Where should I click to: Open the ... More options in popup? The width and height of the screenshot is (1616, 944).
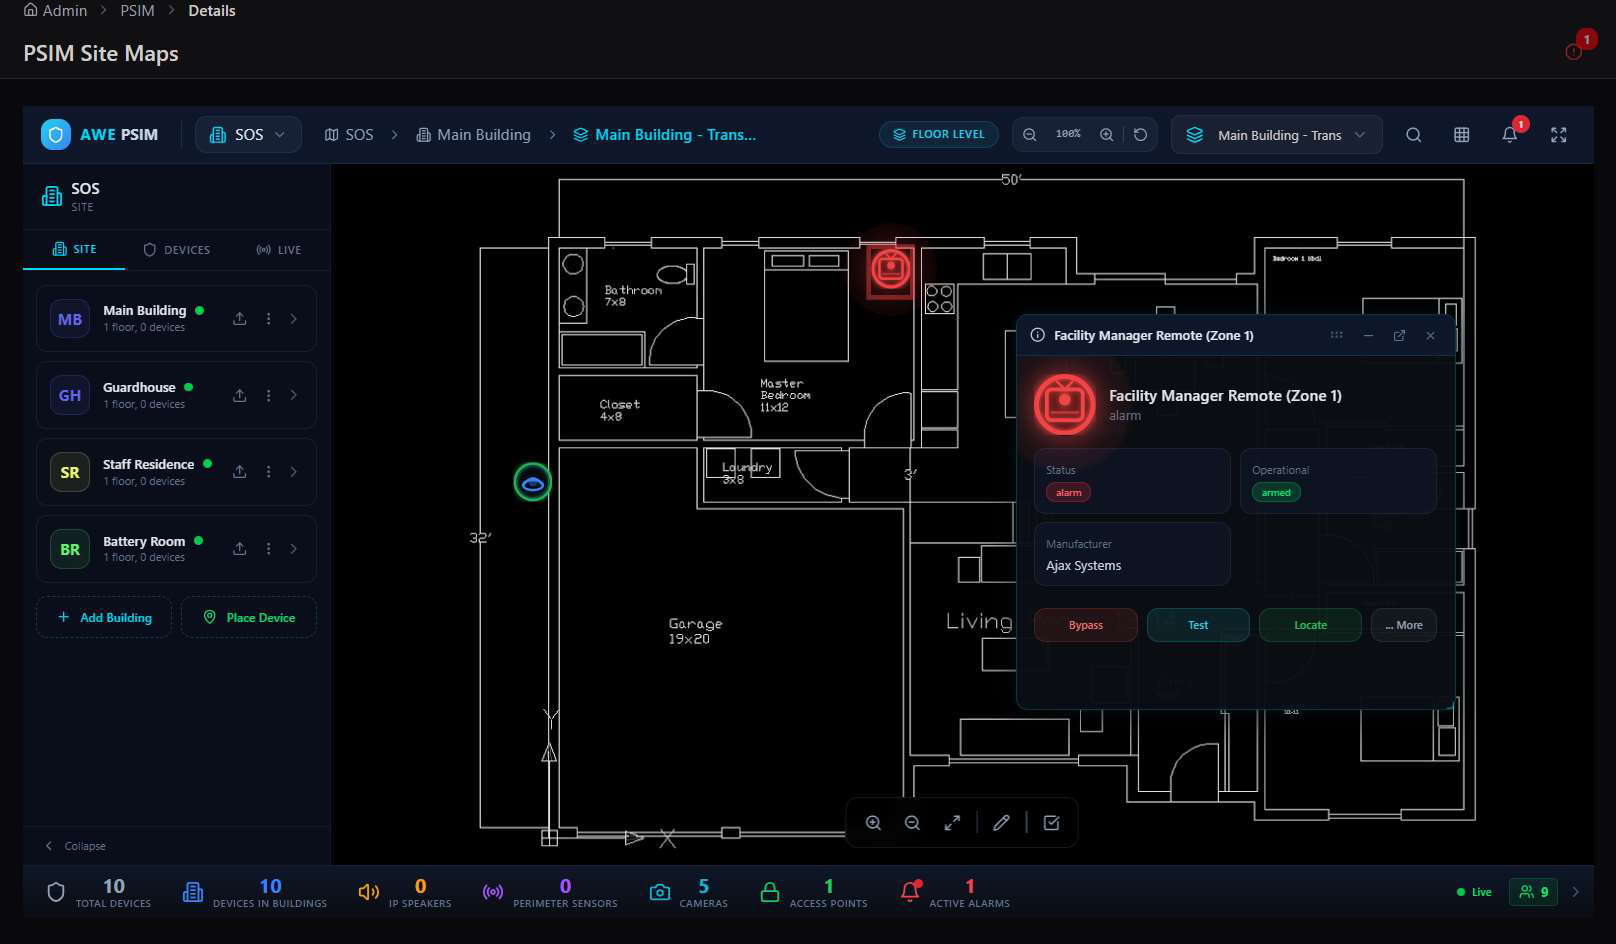(x=1404, y=625)
